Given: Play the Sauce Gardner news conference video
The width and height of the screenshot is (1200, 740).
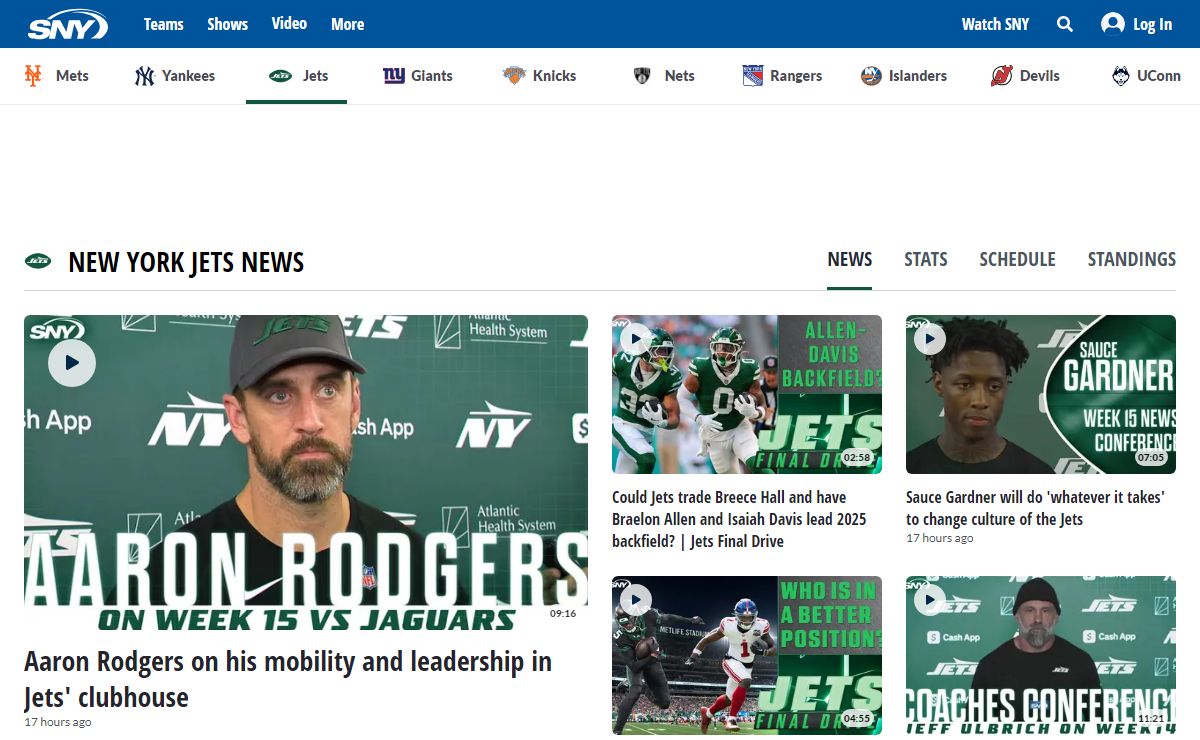Looking at the screenshot, I should (930, 339).
